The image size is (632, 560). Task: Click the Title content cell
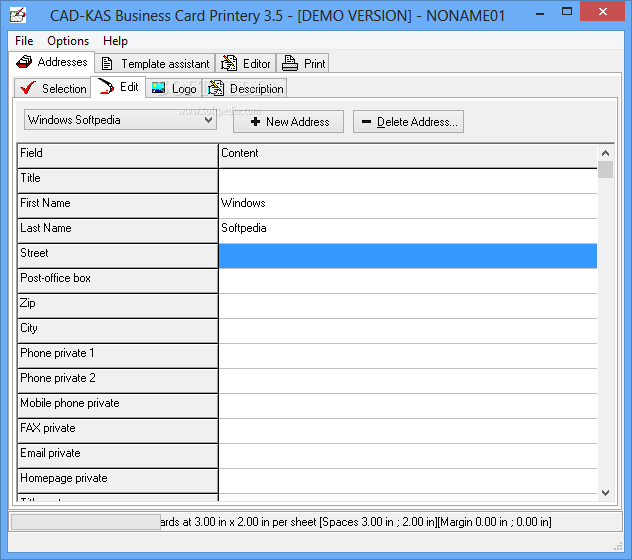(x=408, y=181)
